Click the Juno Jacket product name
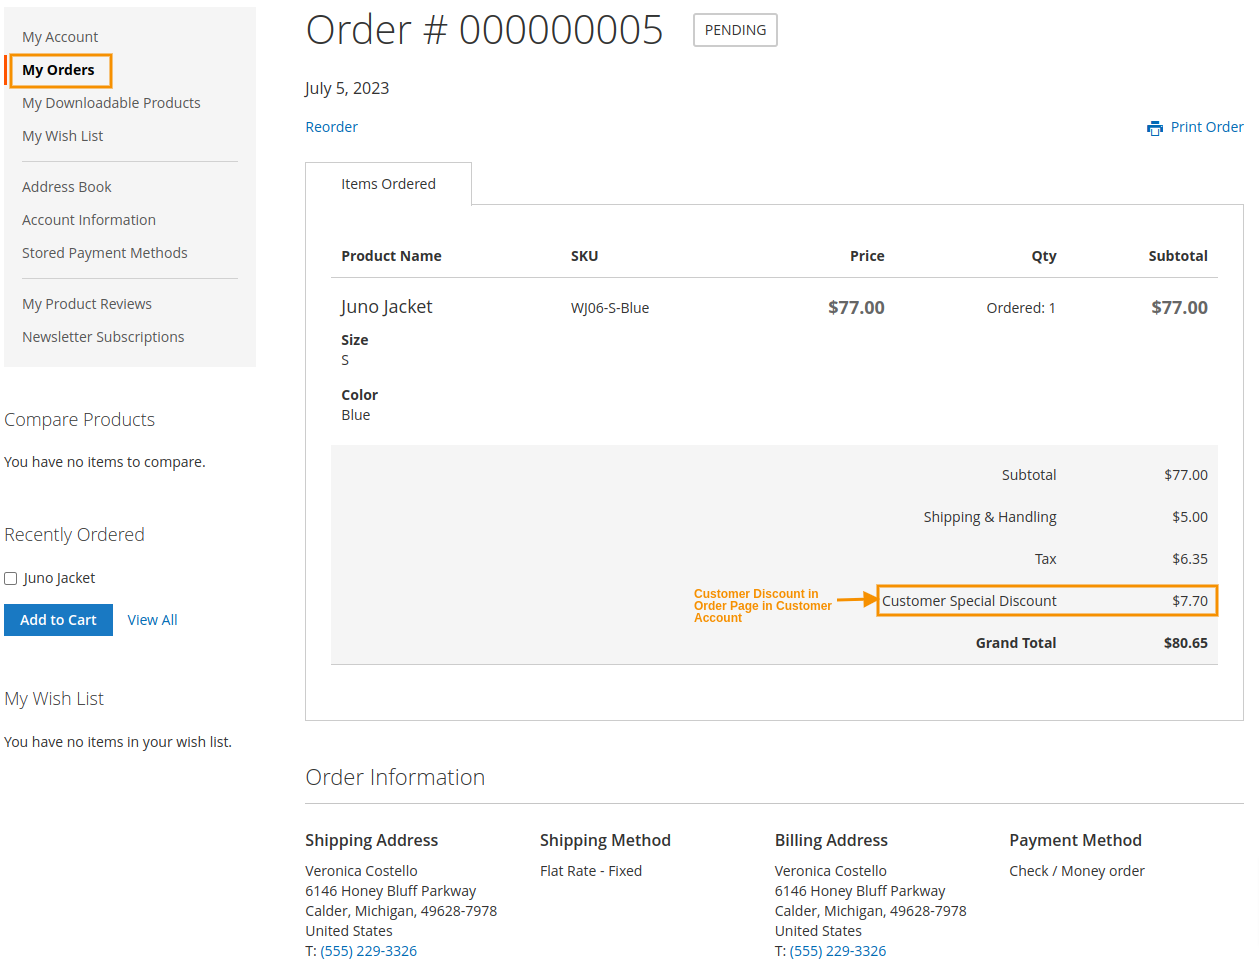Screen dimensions: 1259x965 [386, 307]
